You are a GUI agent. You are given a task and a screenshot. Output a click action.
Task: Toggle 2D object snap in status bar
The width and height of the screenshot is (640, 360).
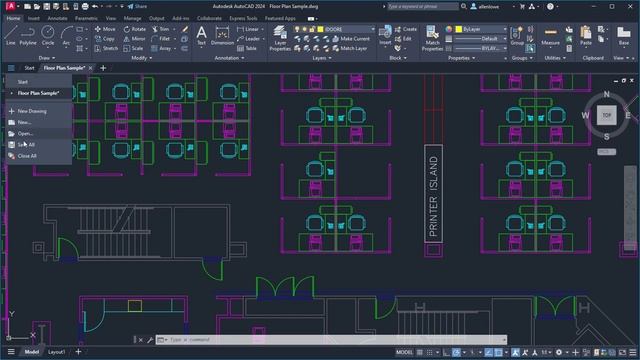[x=498, y=352]
